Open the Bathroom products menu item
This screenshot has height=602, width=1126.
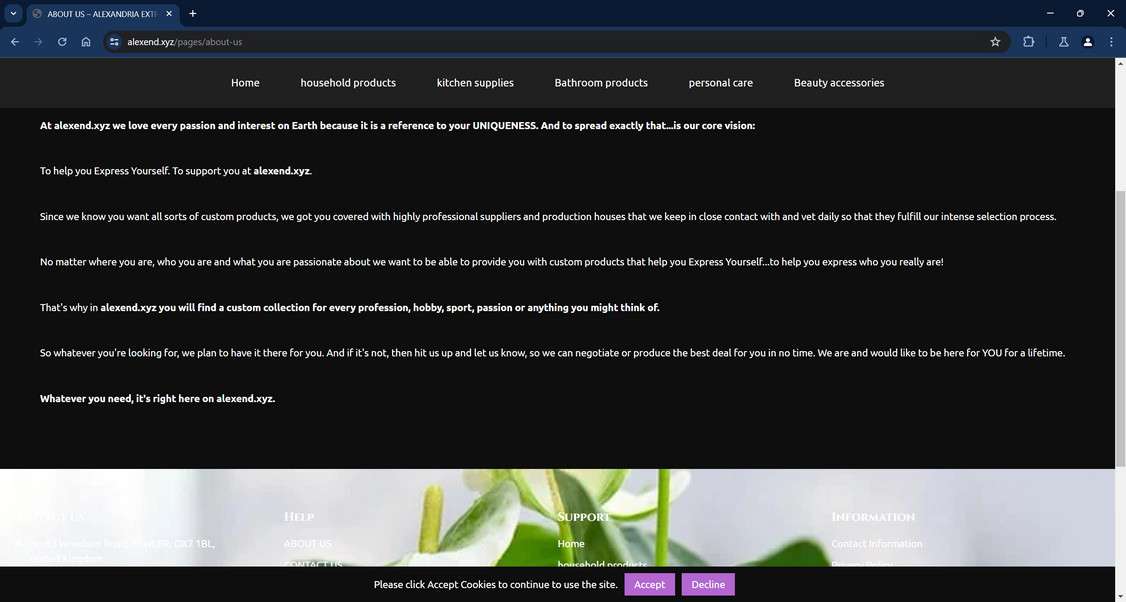coord(601,83)
